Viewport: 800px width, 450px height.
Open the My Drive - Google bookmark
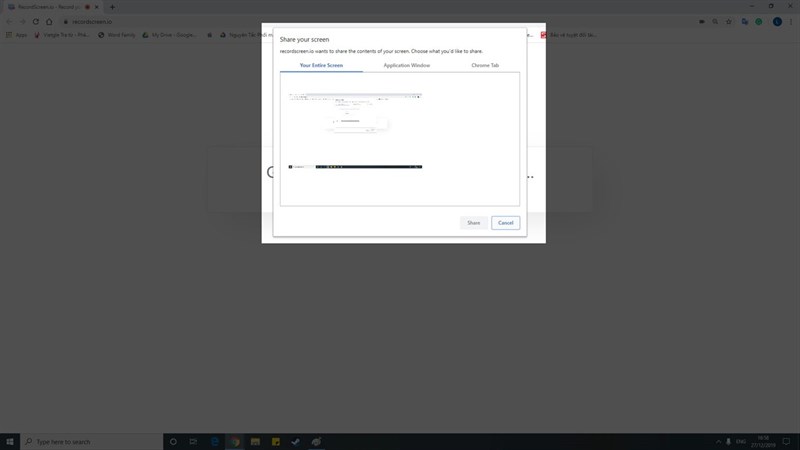pos(169,35)
